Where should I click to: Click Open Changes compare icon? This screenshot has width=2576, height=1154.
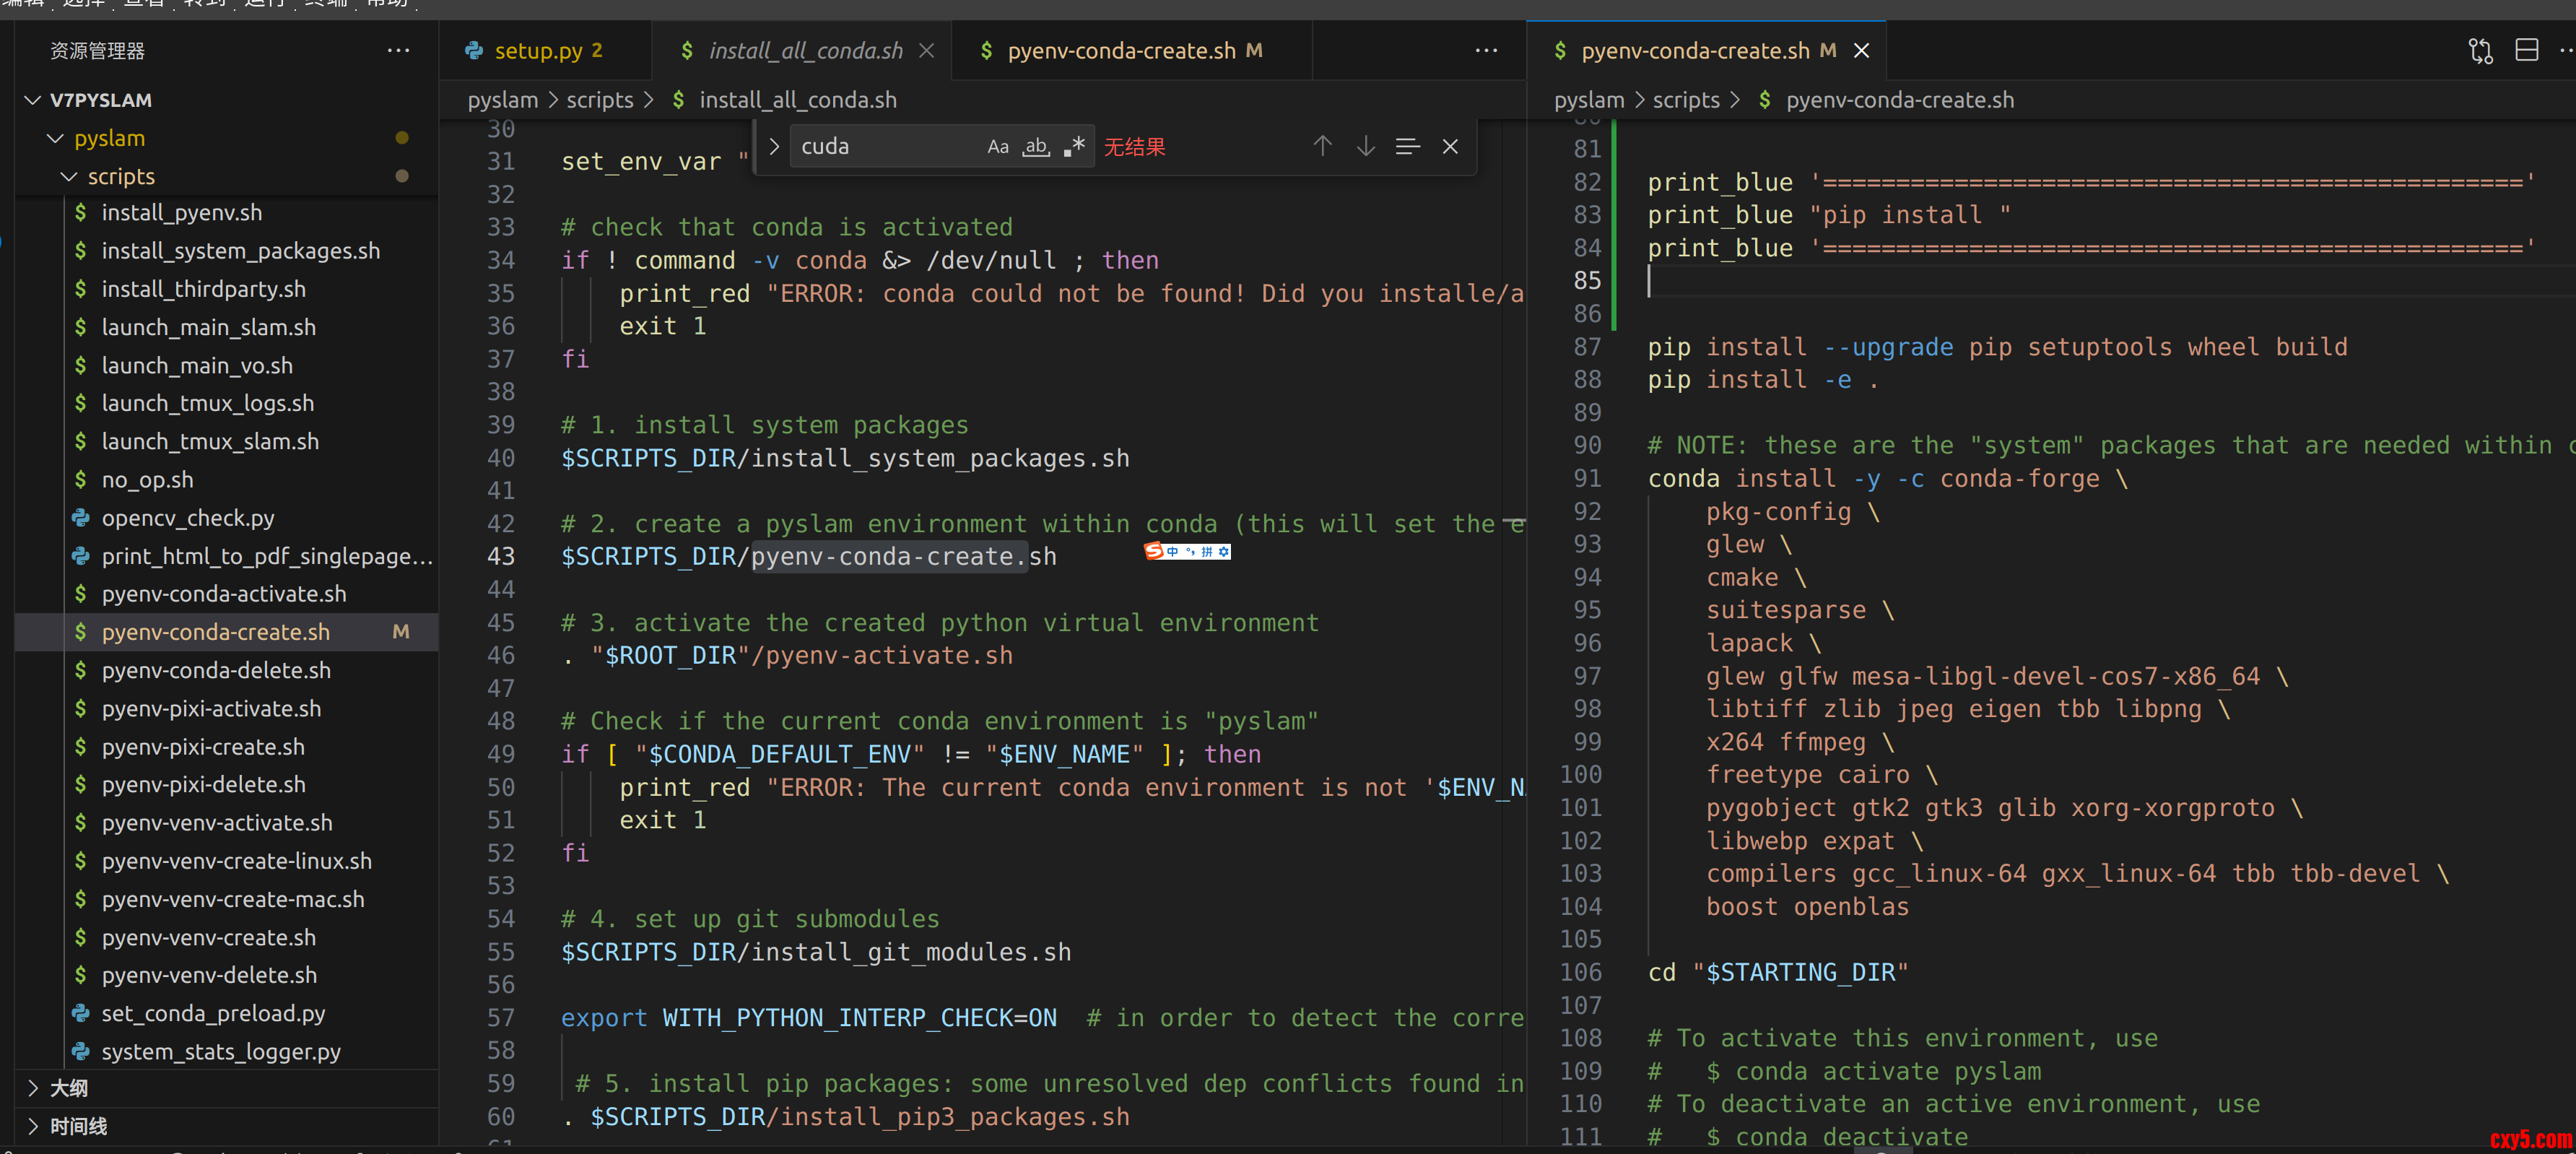click(x=2480, y=50)
